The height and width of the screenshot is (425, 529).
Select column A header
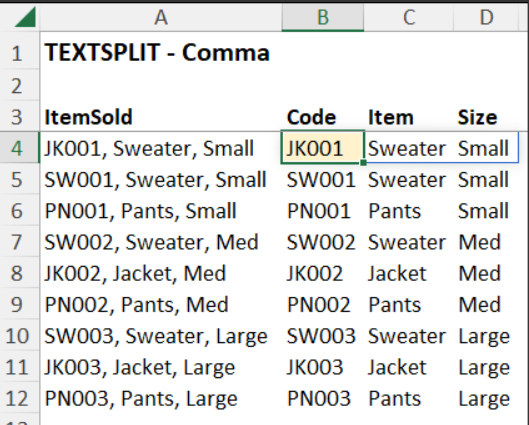point(161,17)
